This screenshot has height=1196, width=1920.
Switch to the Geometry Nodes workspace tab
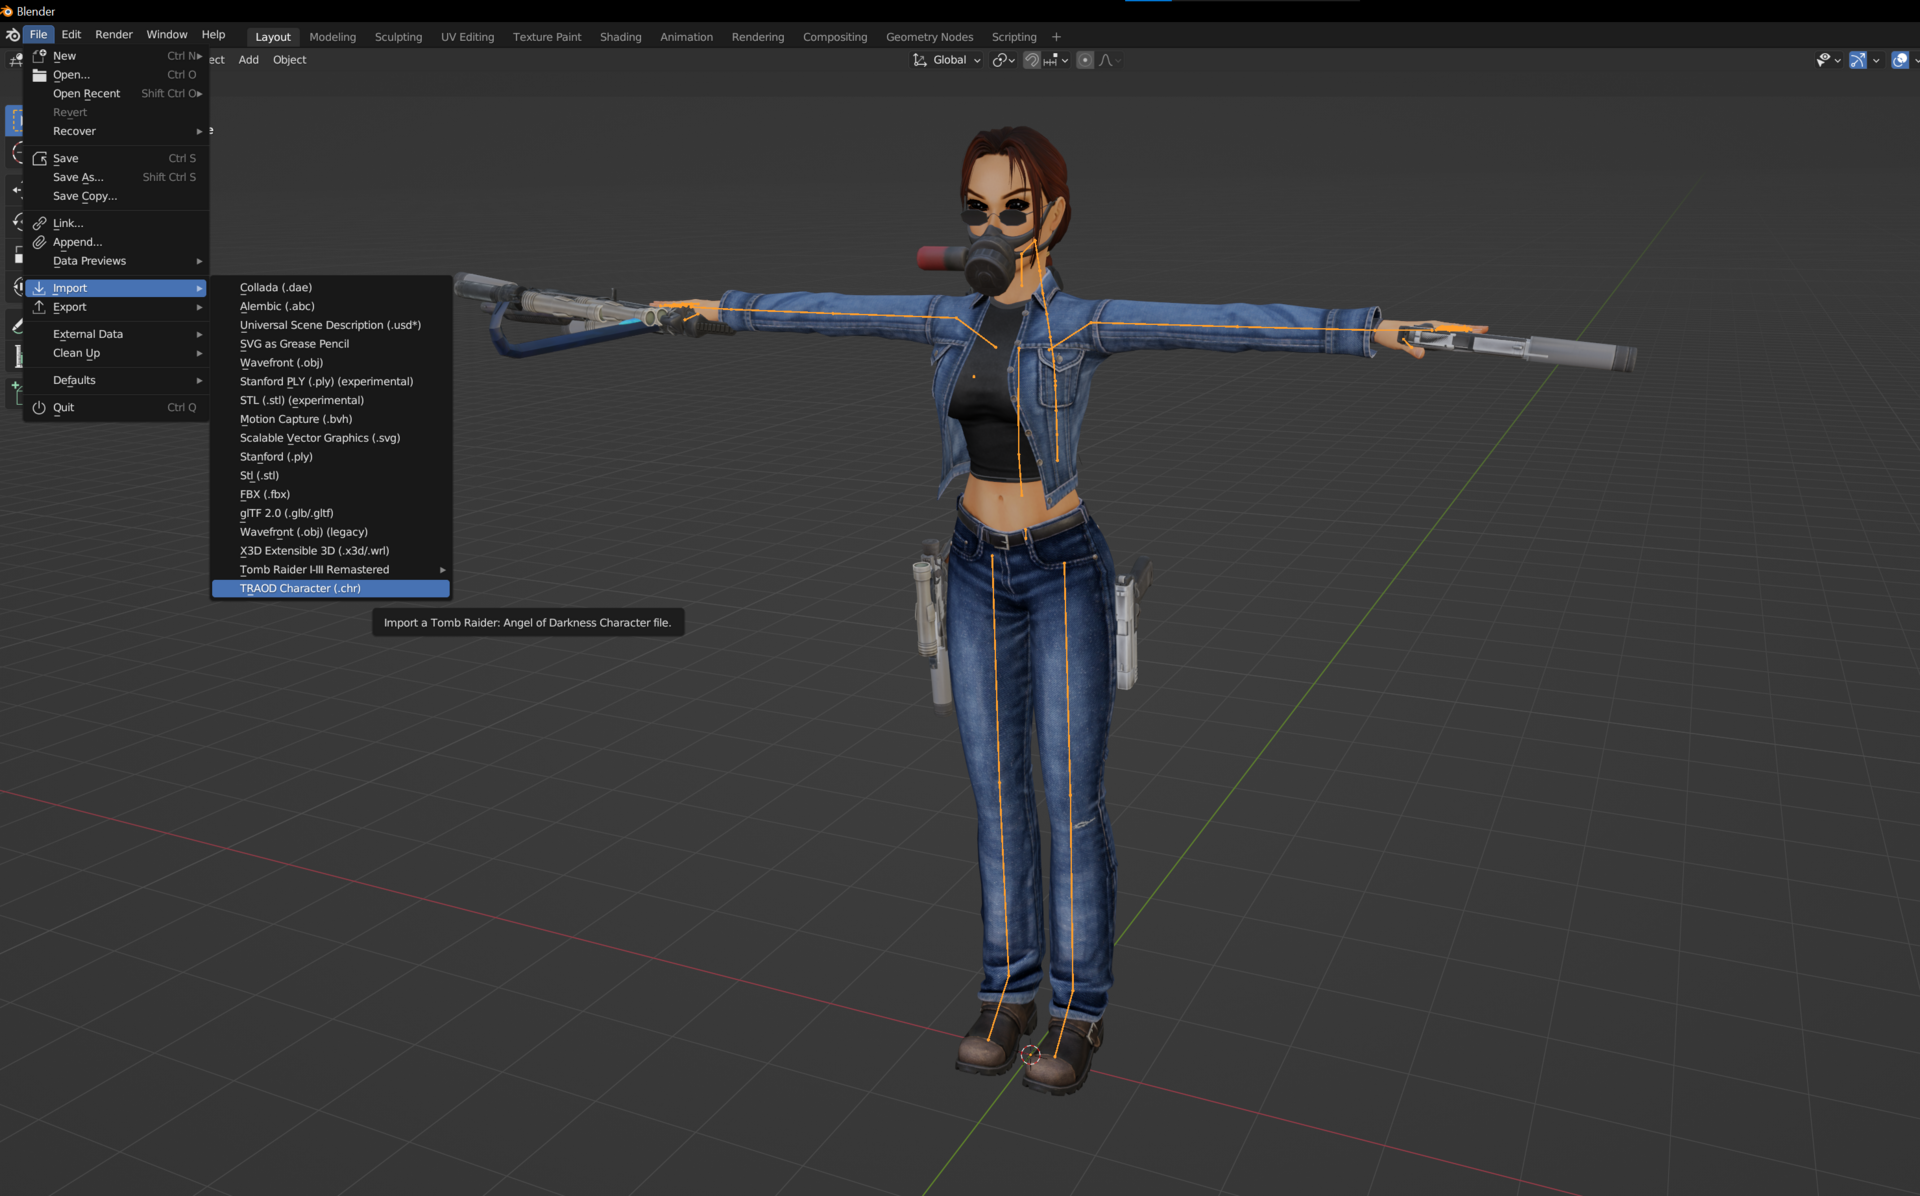pos(929,37)
